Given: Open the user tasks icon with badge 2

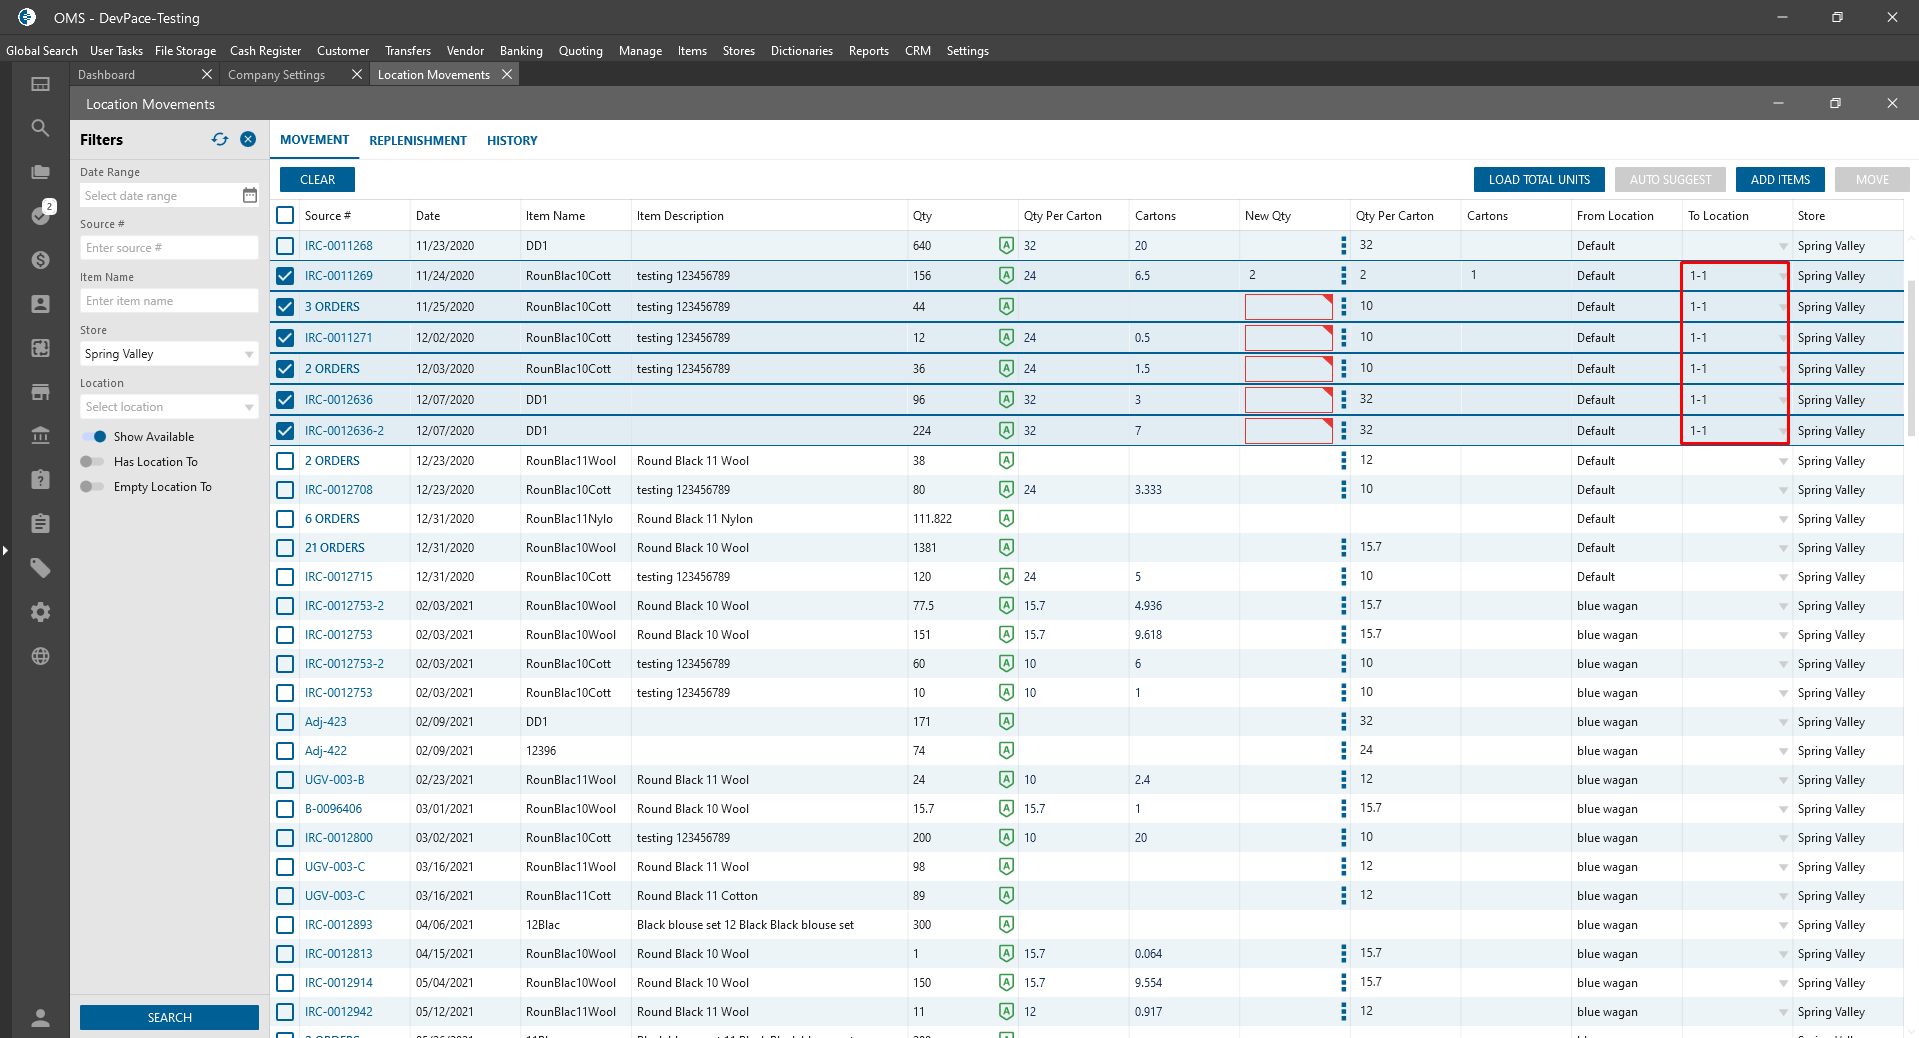Looking at the screenshot, I should (40, 215).
